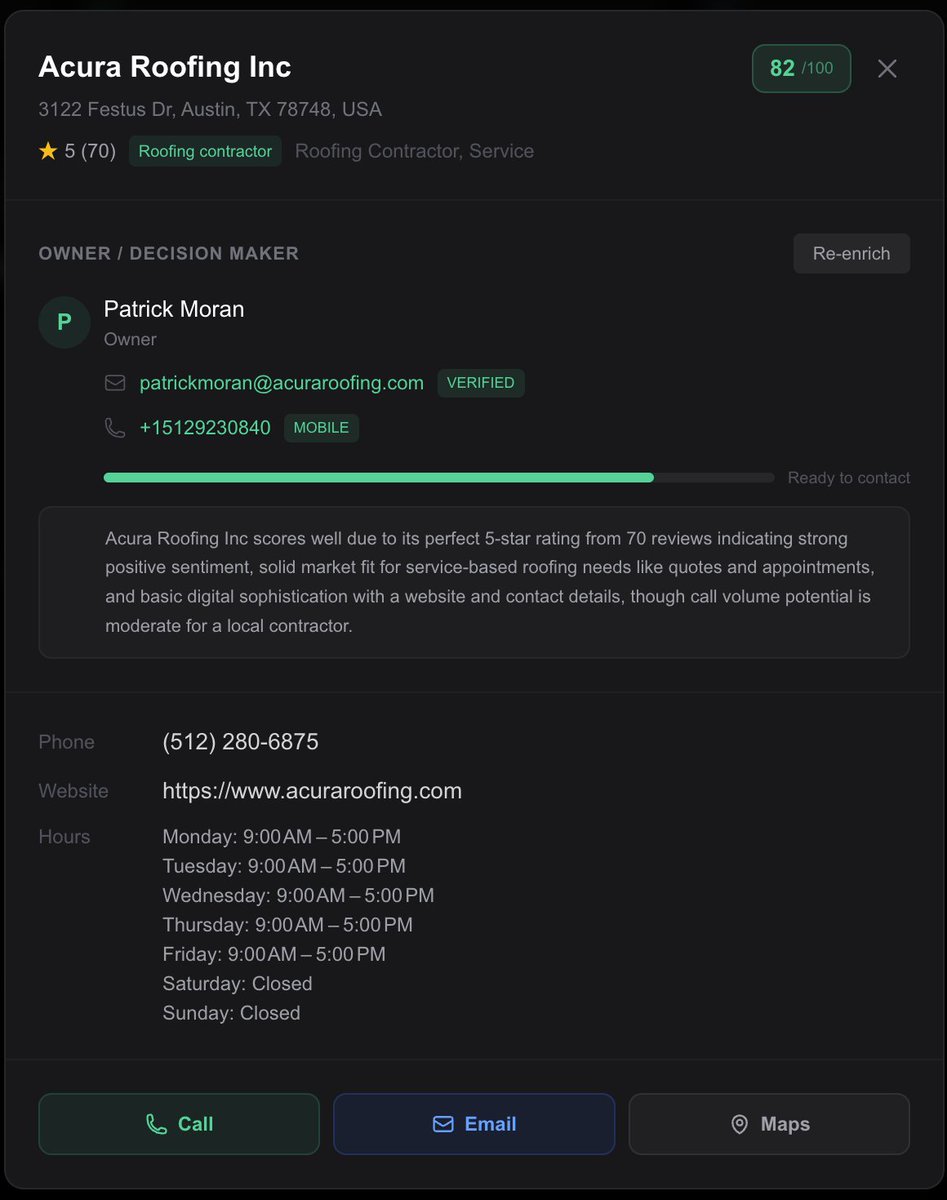Click the Thursday hours row

(x=288, y=925)
